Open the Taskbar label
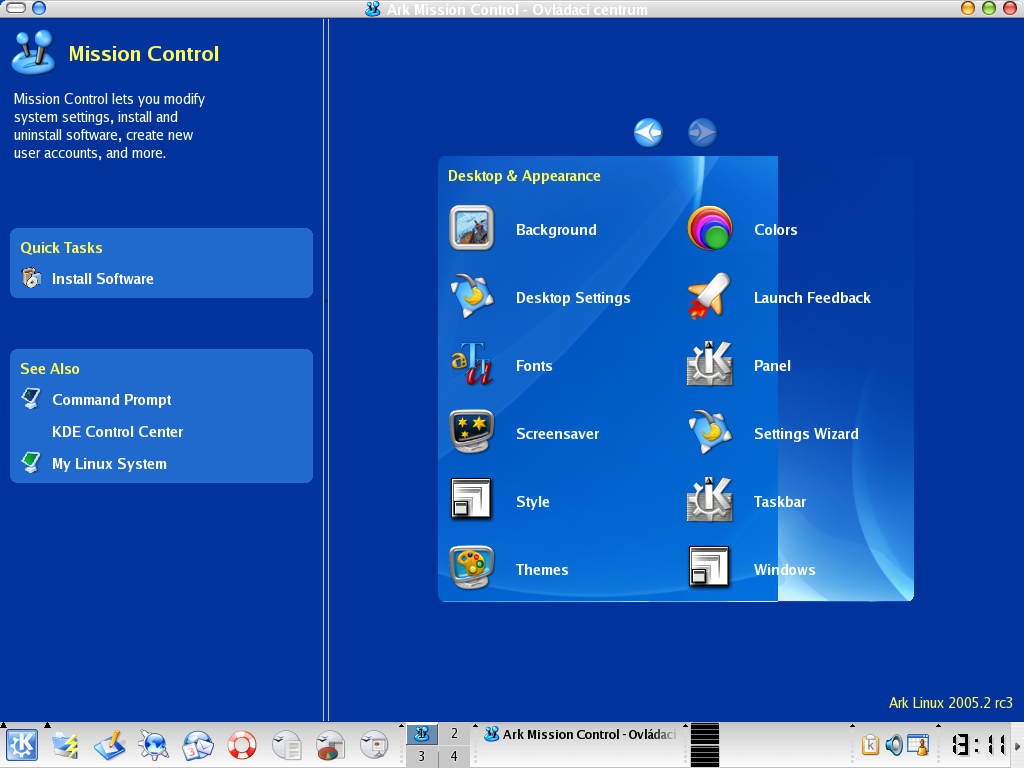The height and width of the screenshot is (768, 1024). [780, 502]
